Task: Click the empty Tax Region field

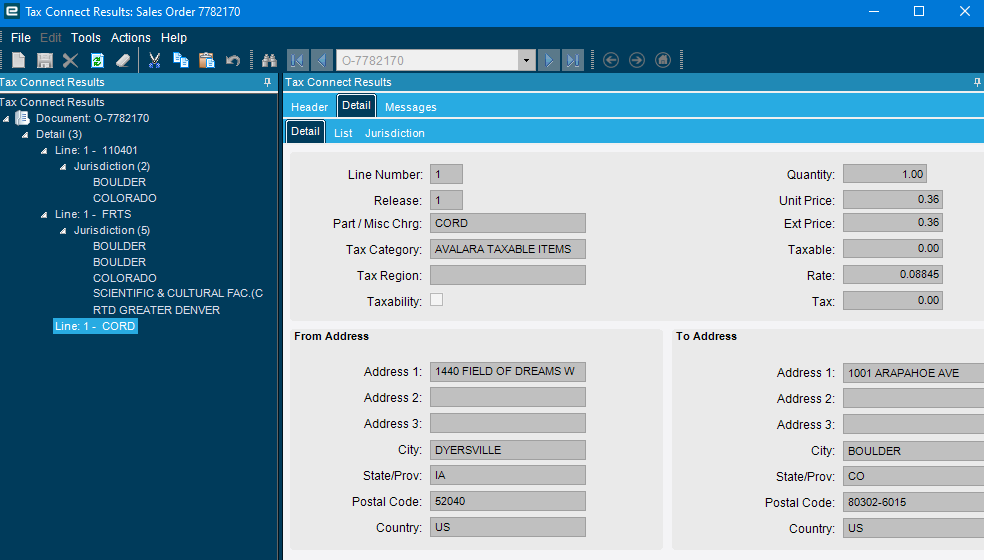Action: point(508,275)
